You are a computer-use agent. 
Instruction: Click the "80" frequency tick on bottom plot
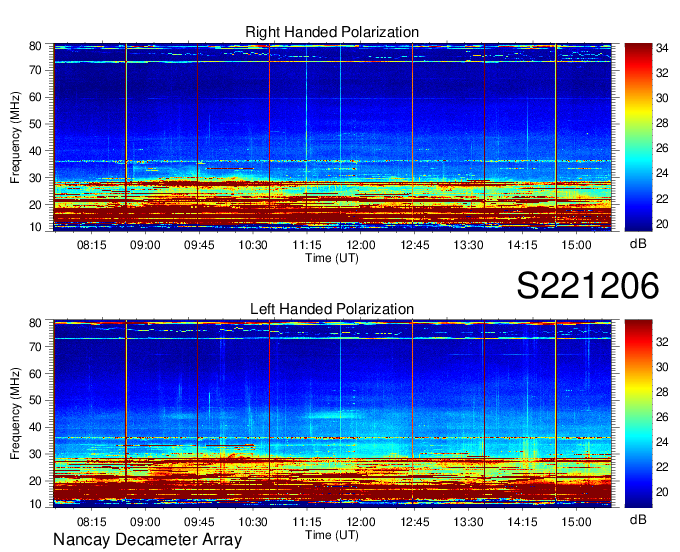pyautogui.click(x=35, y=323)
